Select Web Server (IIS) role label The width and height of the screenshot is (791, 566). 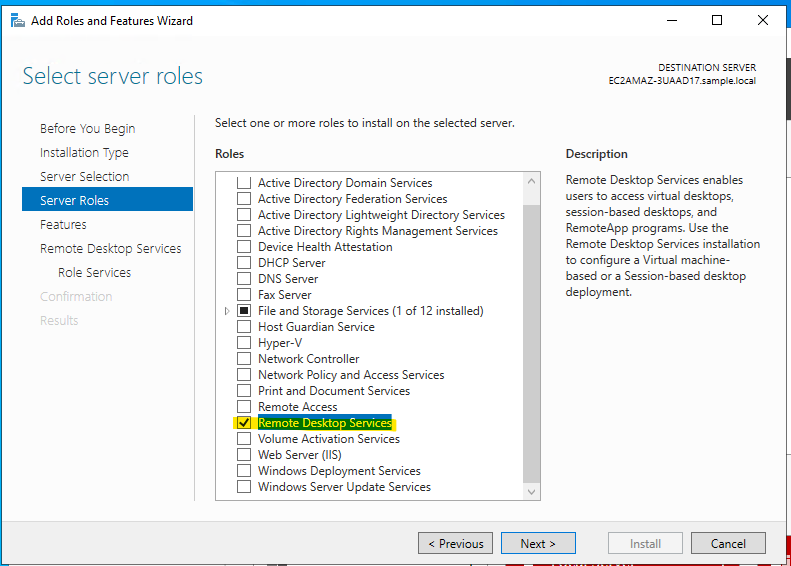point(300,455)
